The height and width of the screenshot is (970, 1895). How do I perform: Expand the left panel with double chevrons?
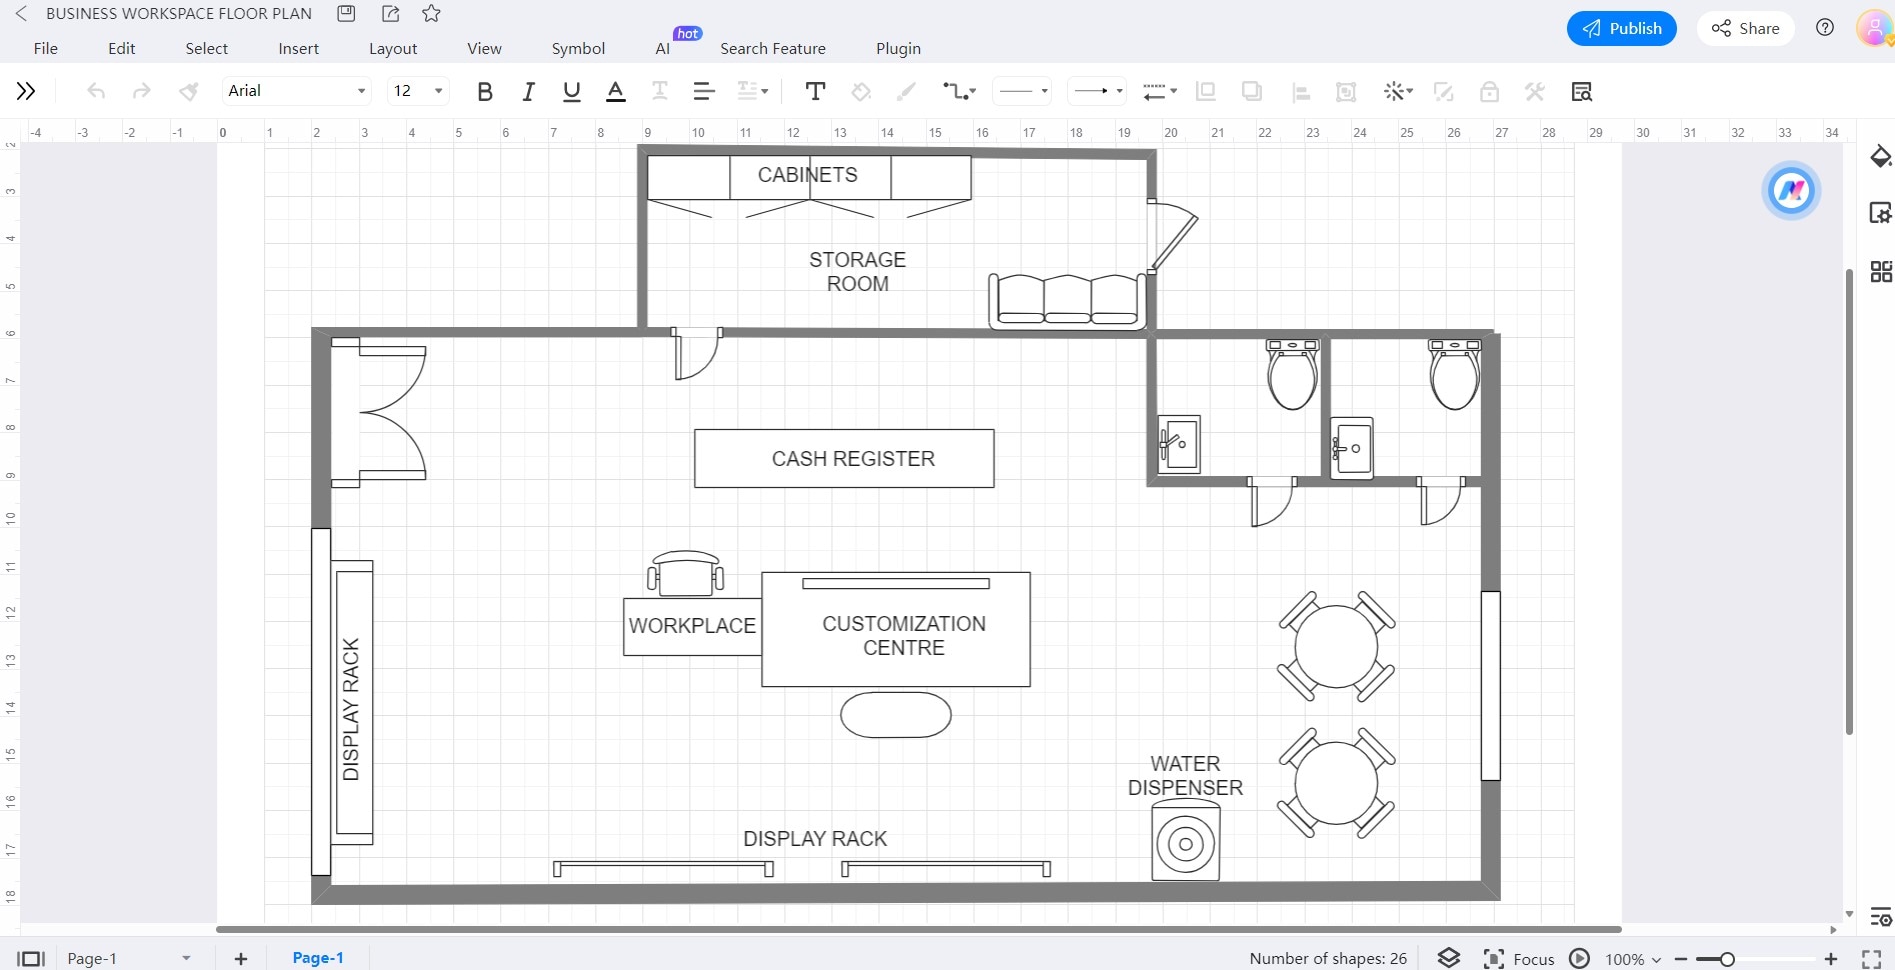(26, 91)
